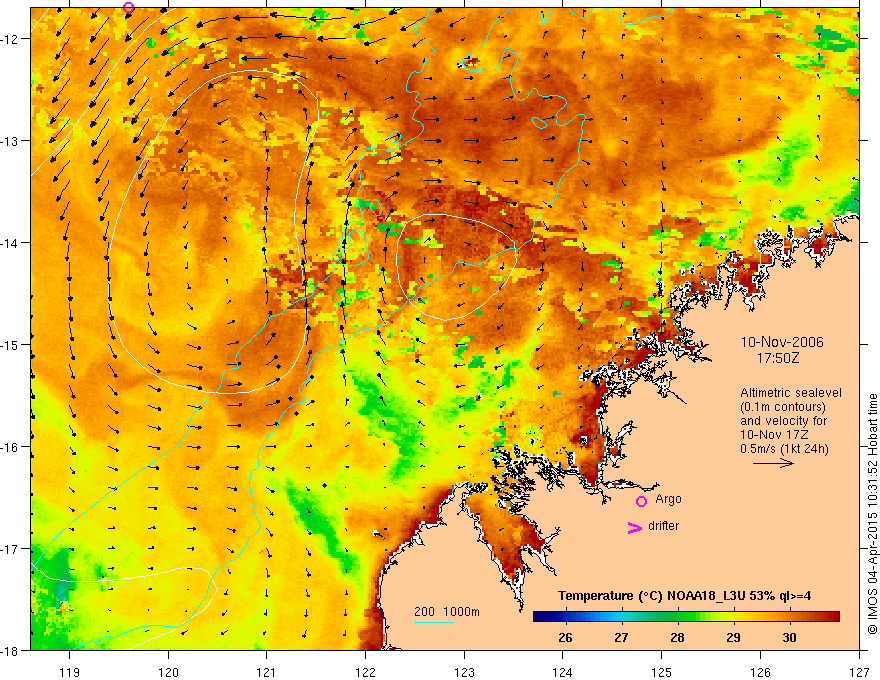This screenshot has width=880, height=680.
Task: Click the IMOS copyright timestamp text
Action: tap(873, 513)
